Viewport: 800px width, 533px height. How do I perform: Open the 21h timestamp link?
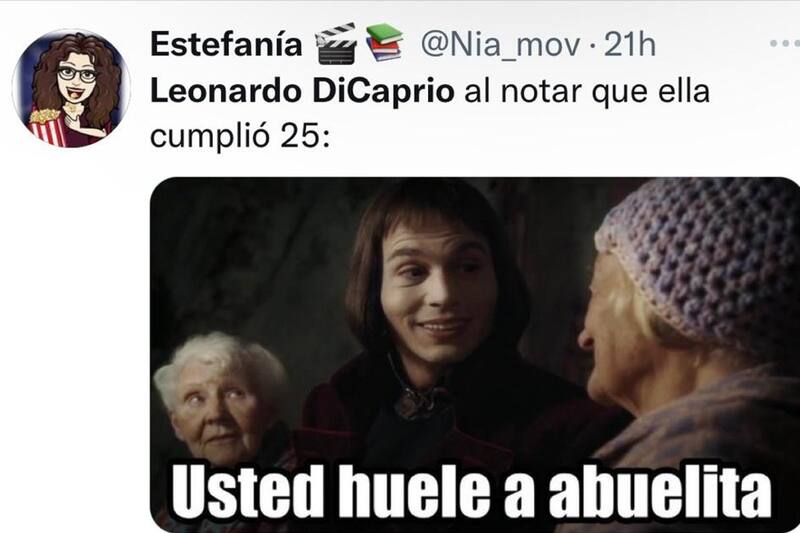click(630, 45)
